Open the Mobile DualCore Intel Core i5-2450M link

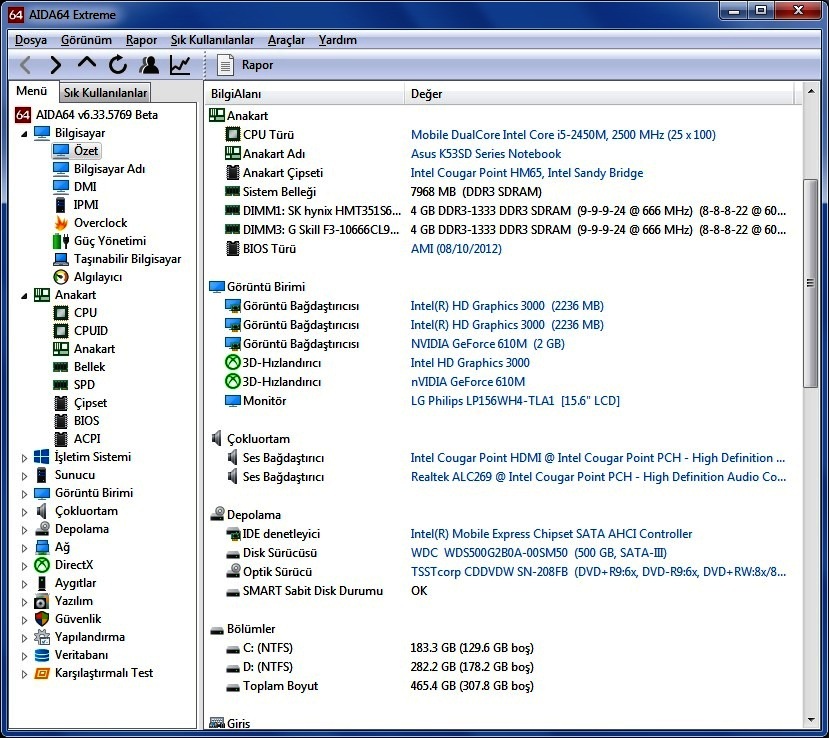(x=563, y=135)
